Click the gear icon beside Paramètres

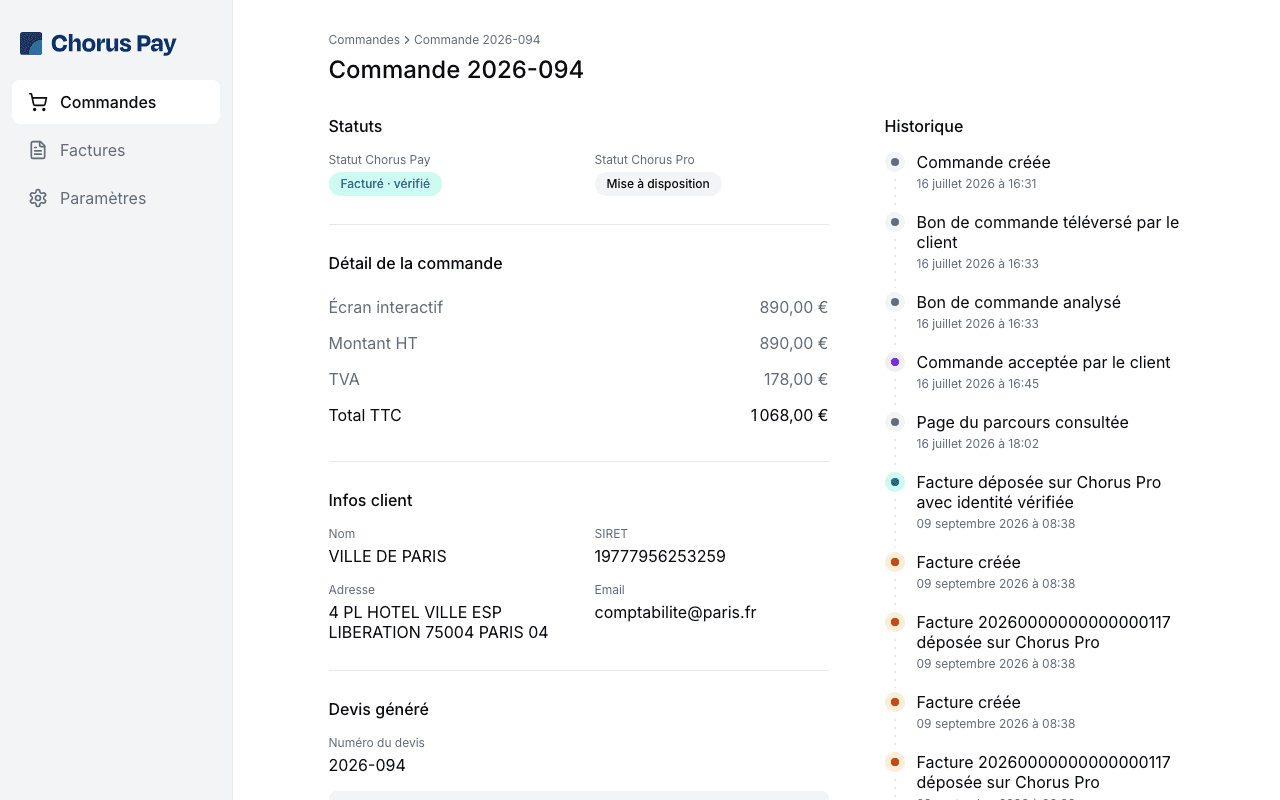click(x=38, y=198)
